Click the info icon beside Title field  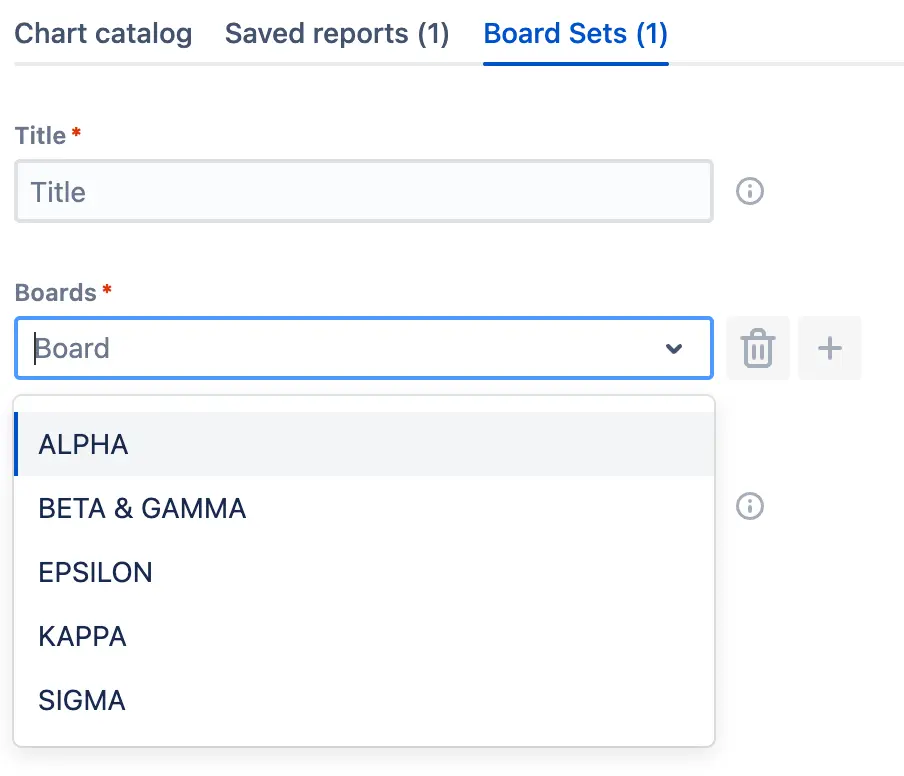[749, 191]
